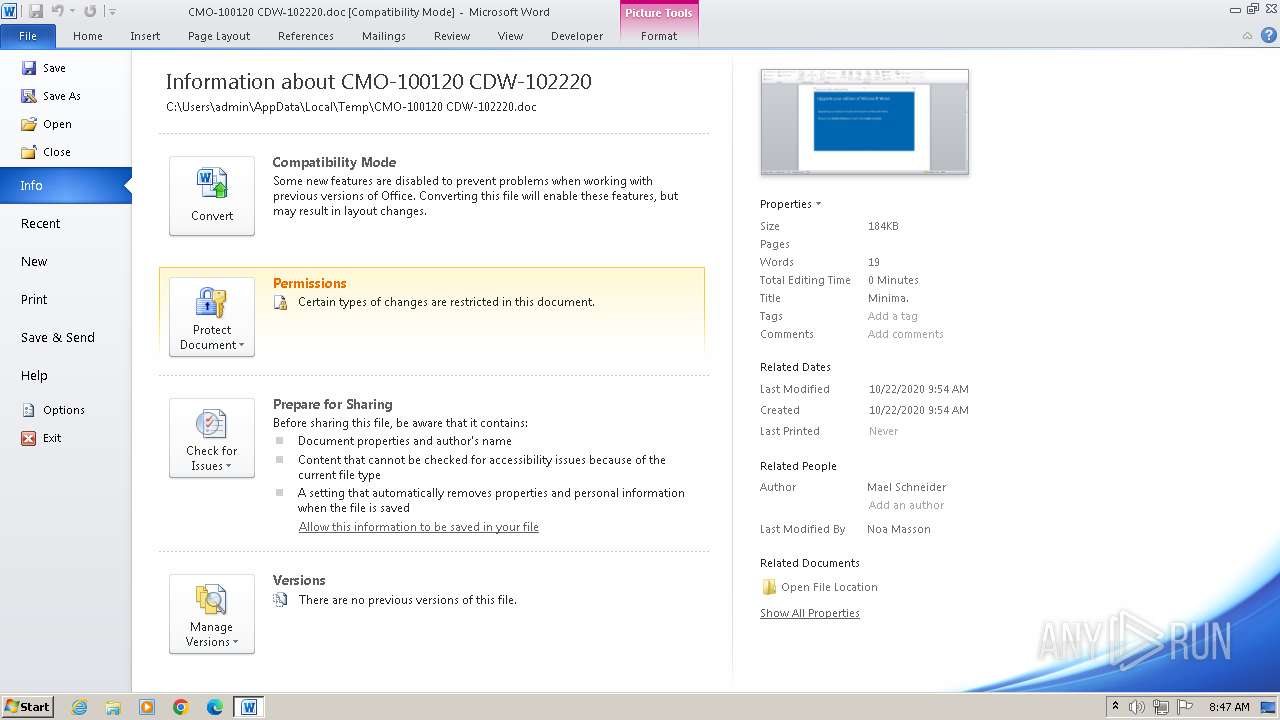The image size is (1280, 720).
Task: Click the taskbar clock 8:47 AM
Action: point(1229,707)
